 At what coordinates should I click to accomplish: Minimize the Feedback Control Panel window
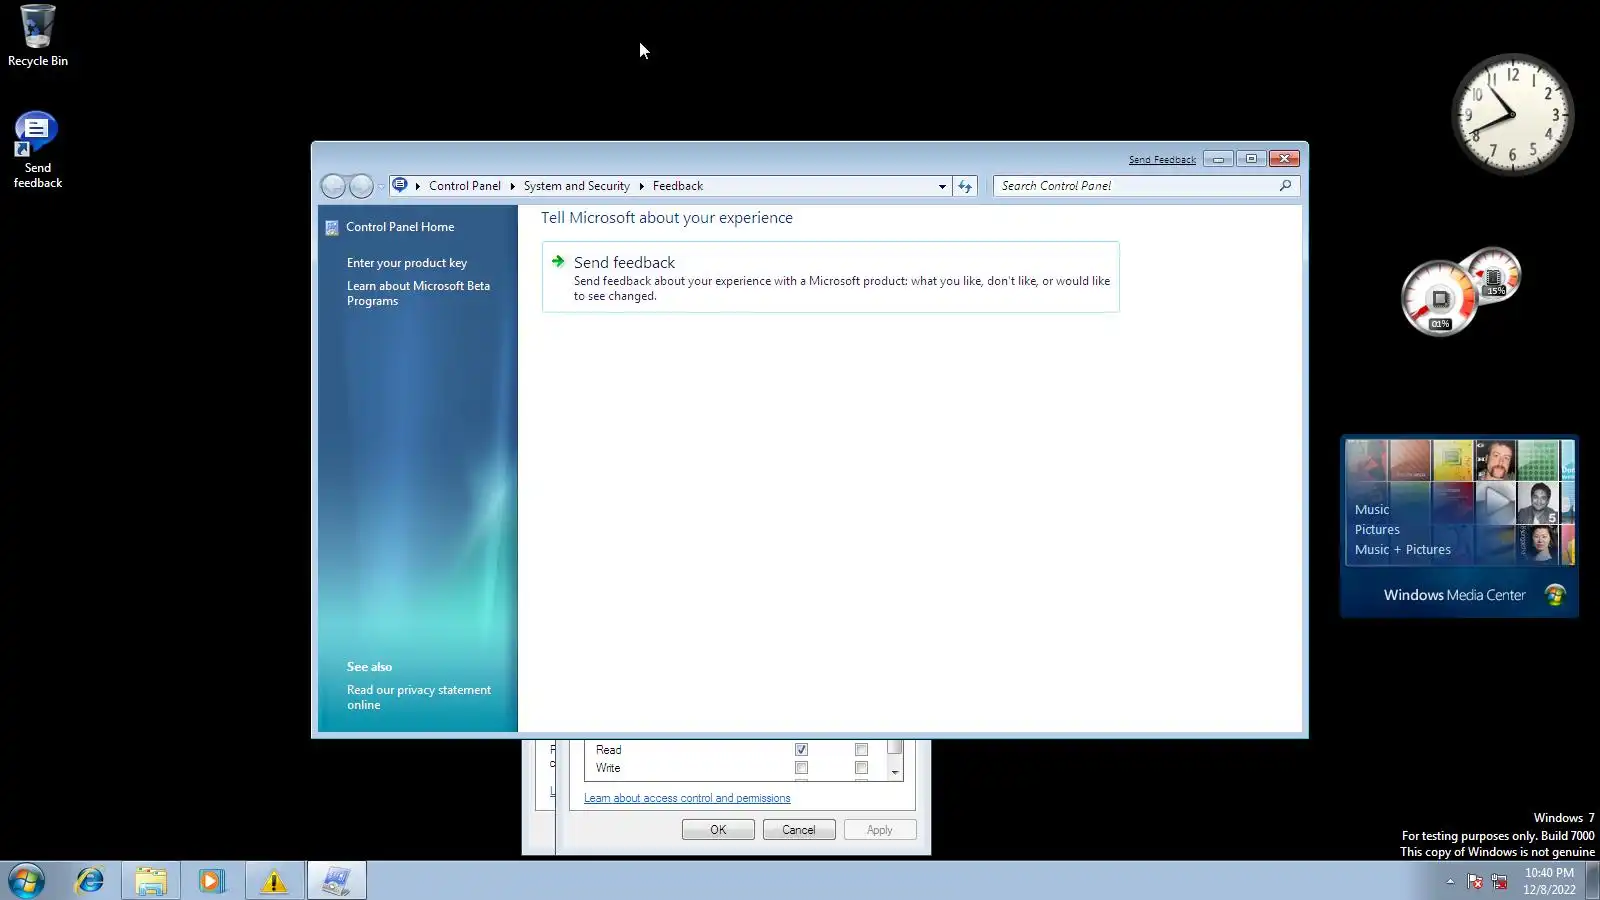click(1218, 159)
